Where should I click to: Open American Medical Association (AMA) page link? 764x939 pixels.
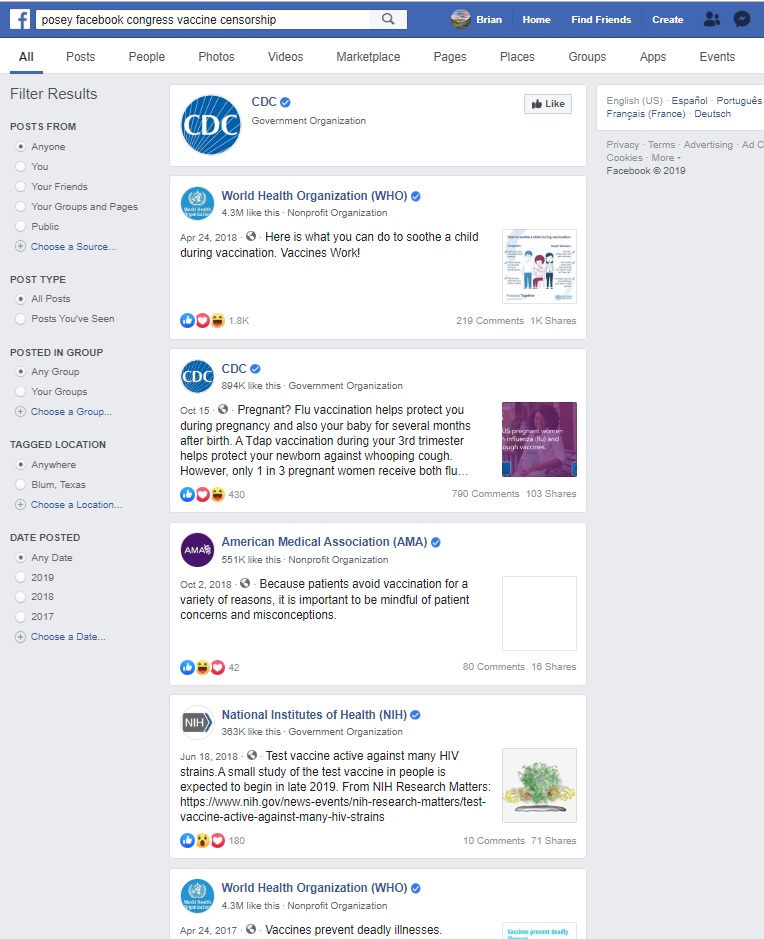tap(324, 542)
